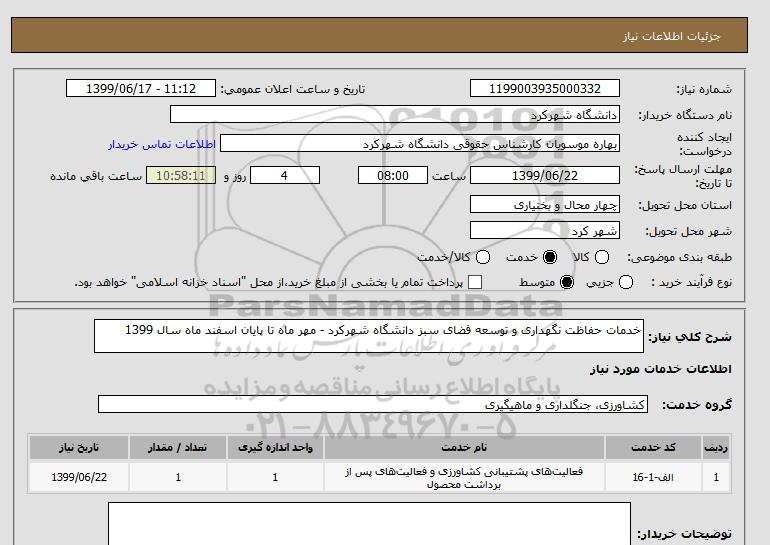Click the اطلاعات خدمات مورد نیاز section heading
The image size is (770, 545).
point(660,369)
